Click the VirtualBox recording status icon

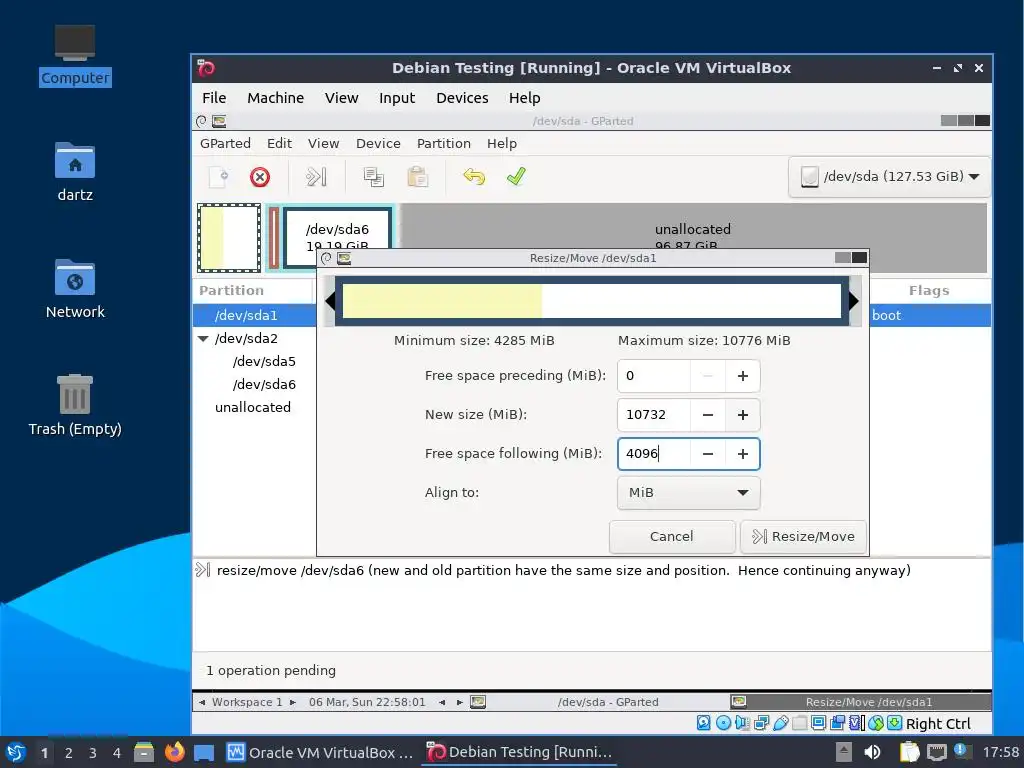[x=837, y=723]
